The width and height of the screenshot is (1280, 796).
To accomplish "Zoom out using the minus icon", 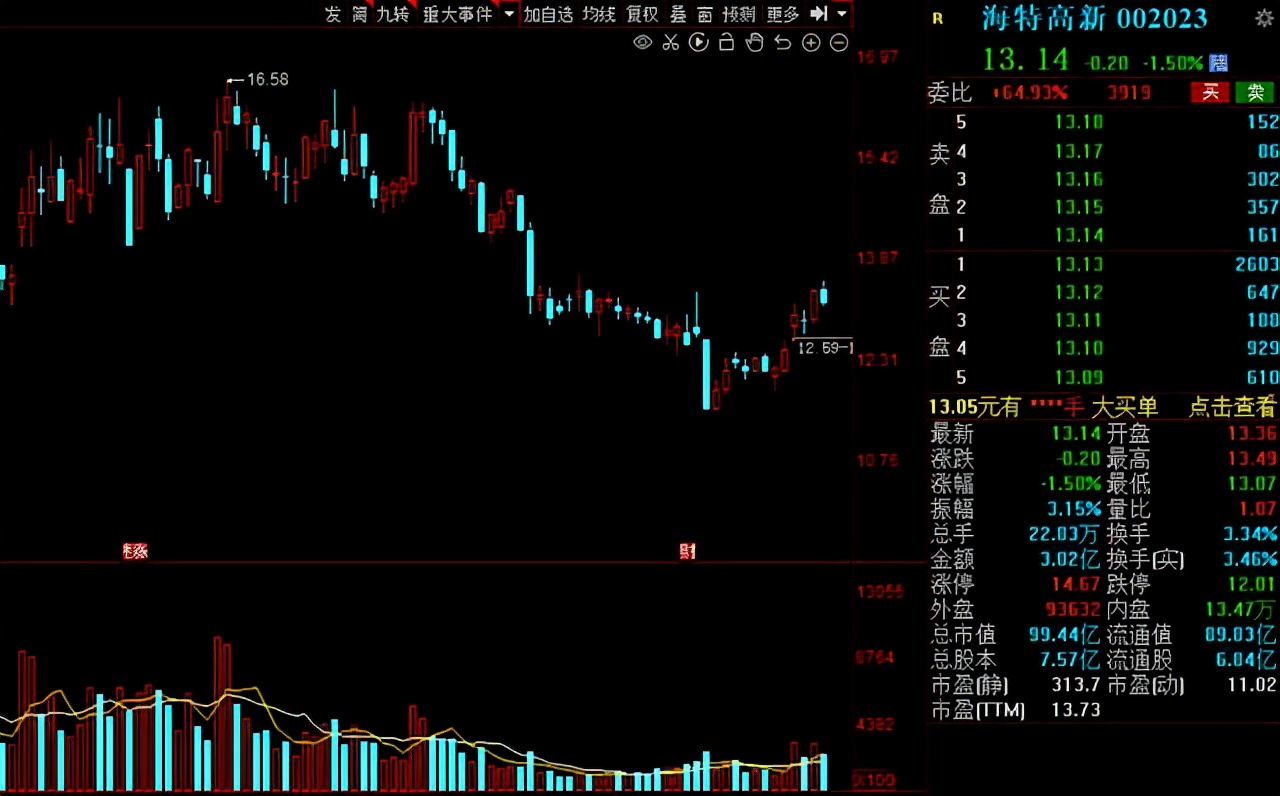I will click(839, 43).
